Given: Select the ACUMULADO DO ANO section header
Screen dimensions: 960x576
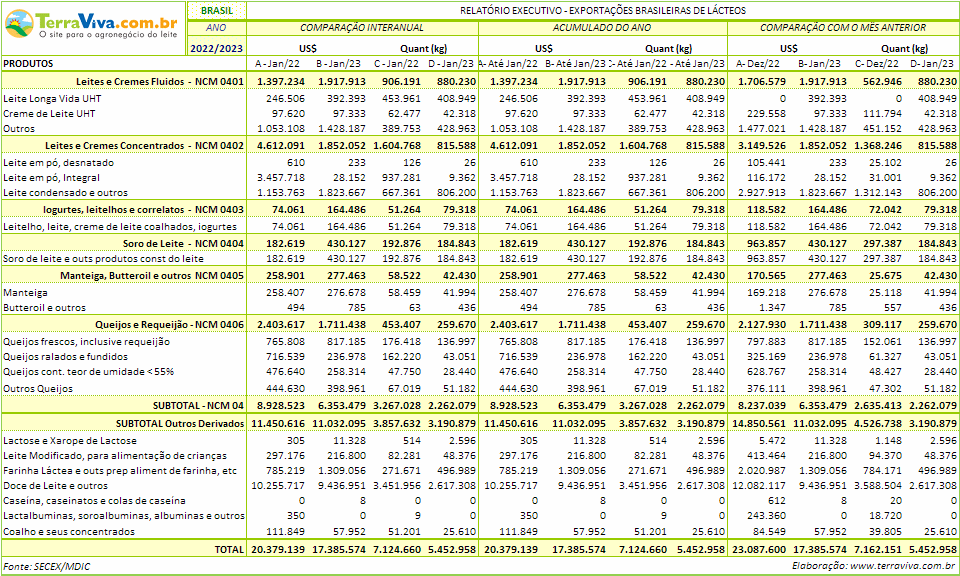Looking at the screenshot, I should point(602,28).
